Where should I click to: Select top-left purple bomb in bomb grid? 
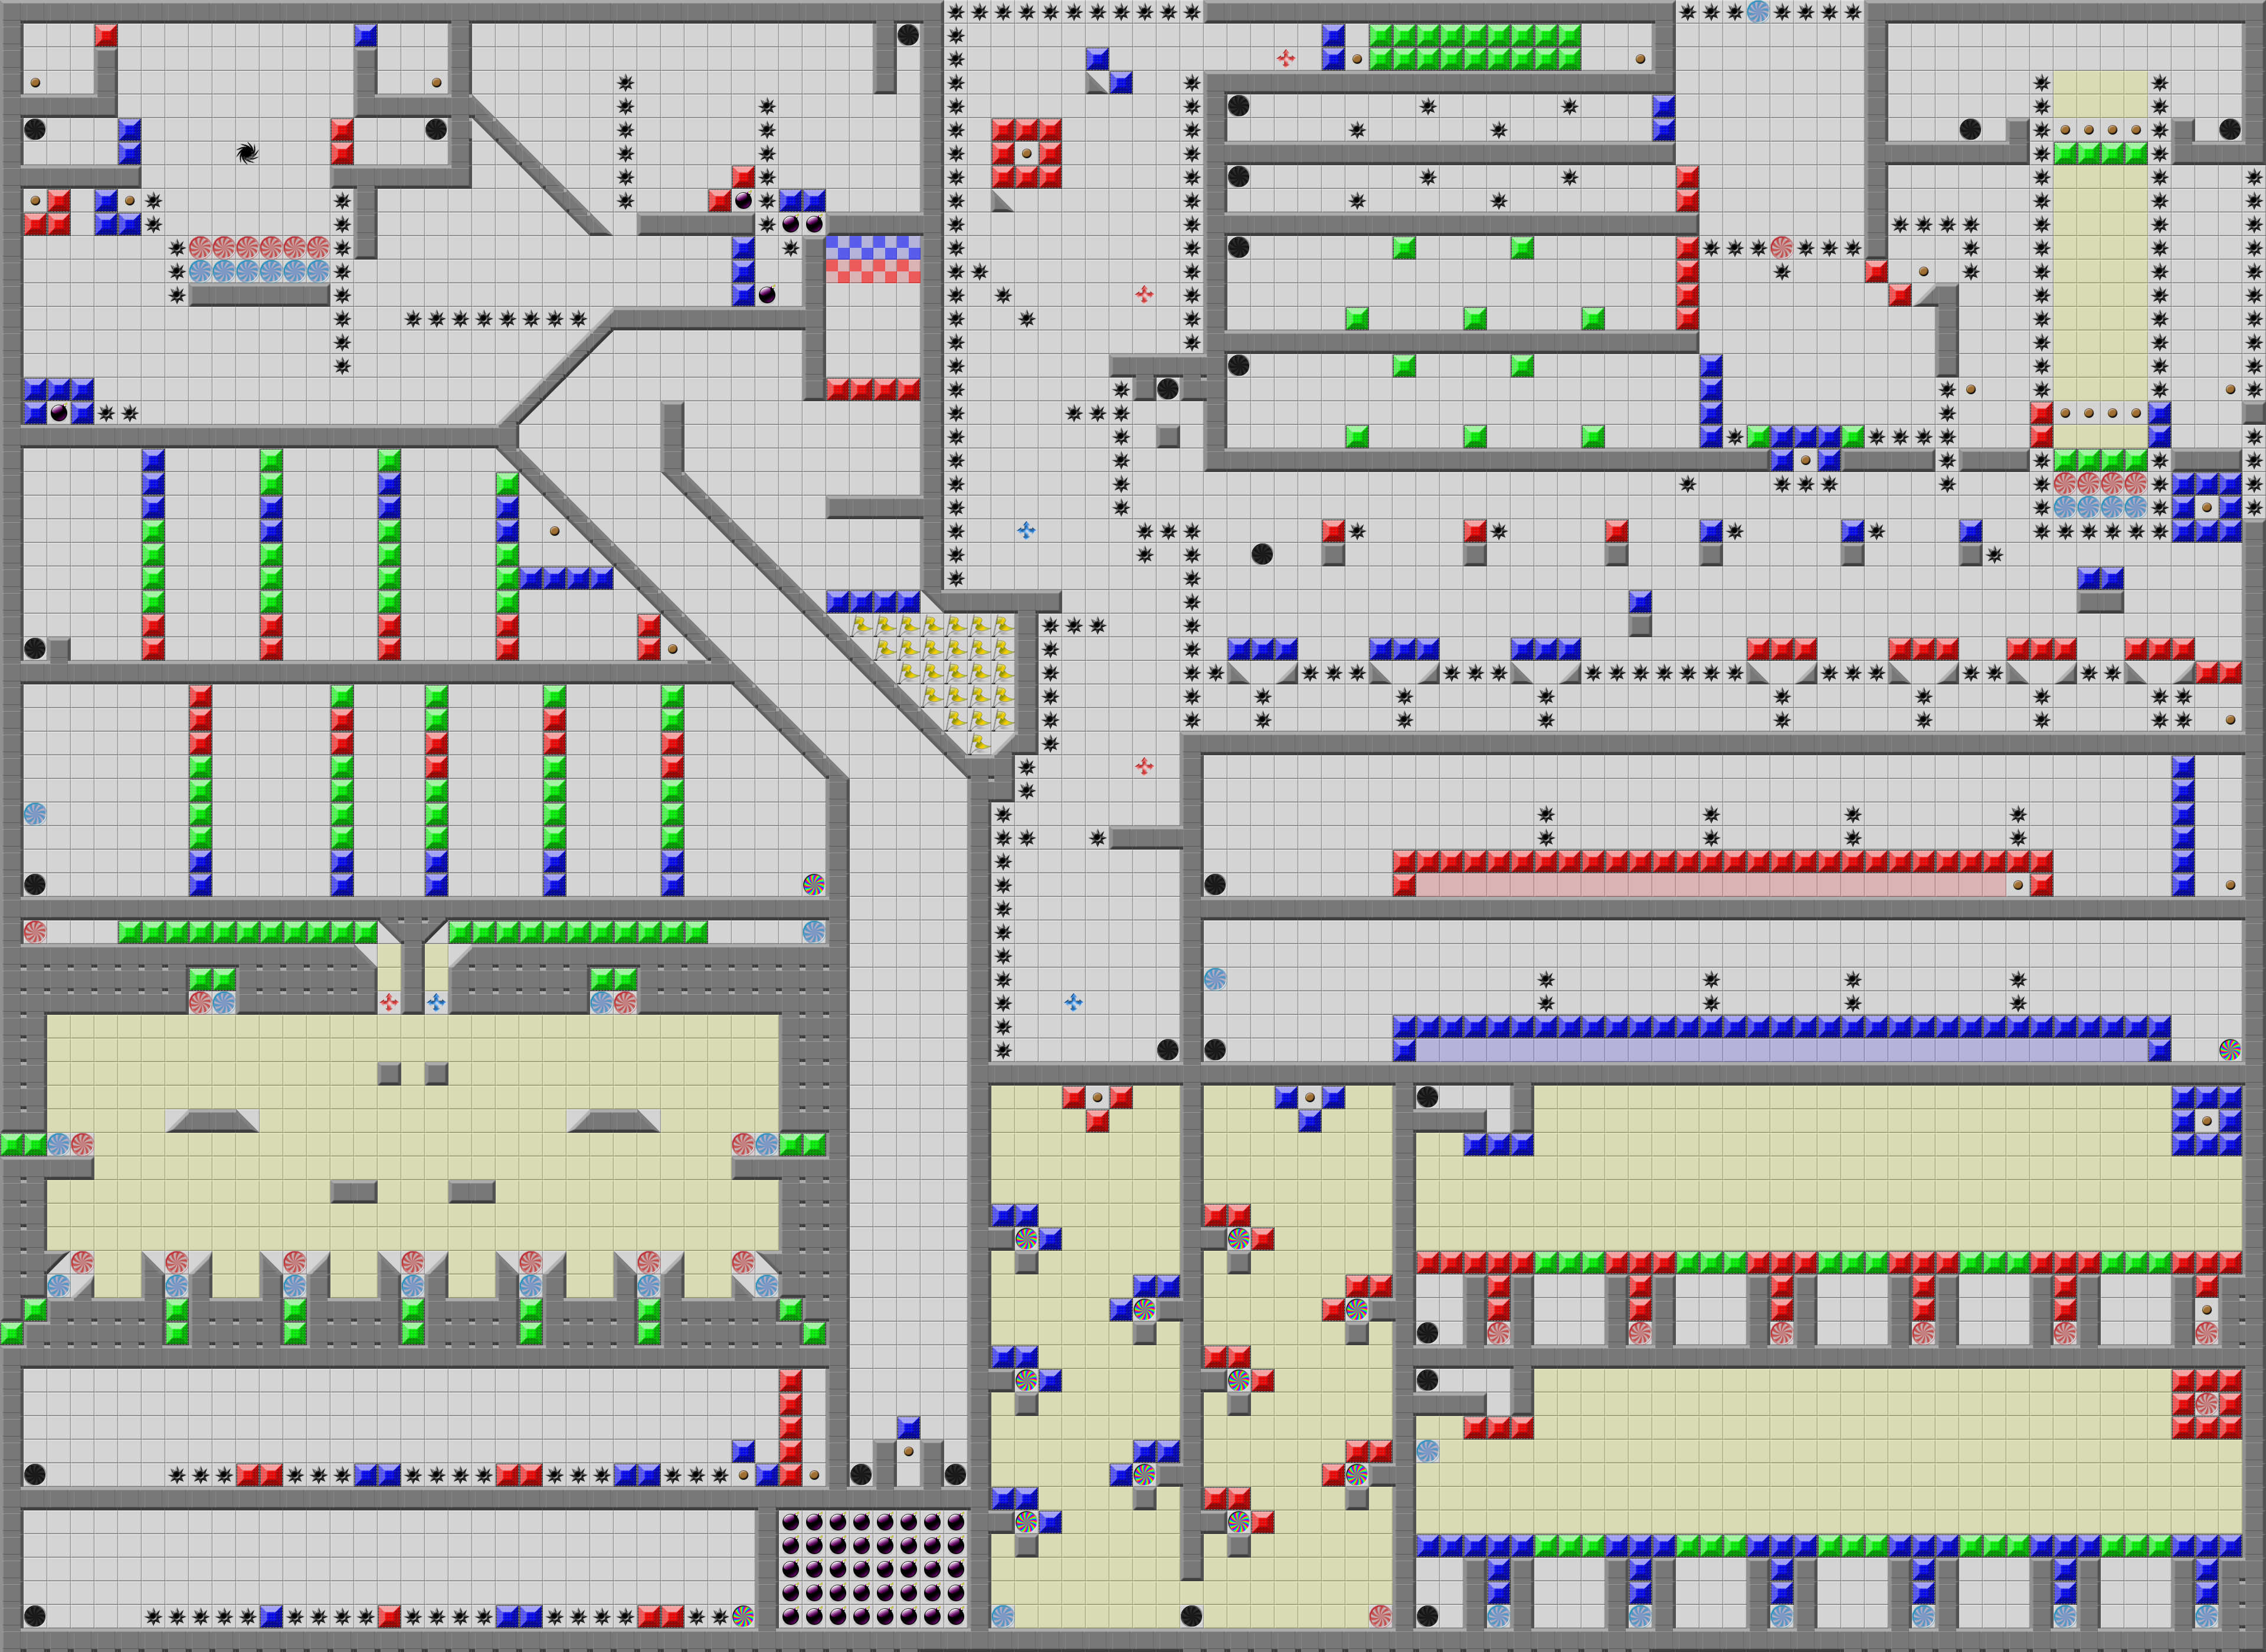791,1522
